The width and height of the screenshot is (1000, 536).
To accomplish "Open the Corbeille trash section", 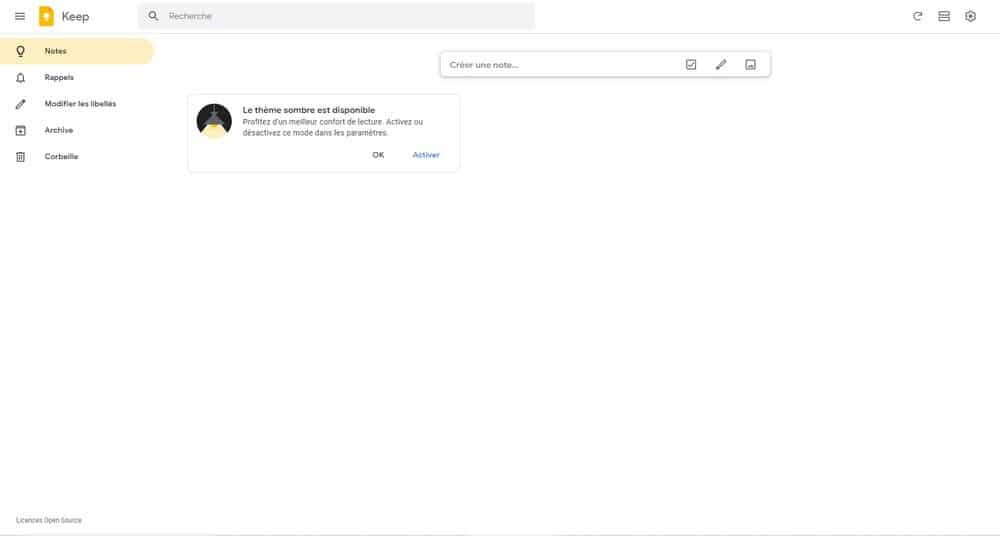I will pos(61,157).
